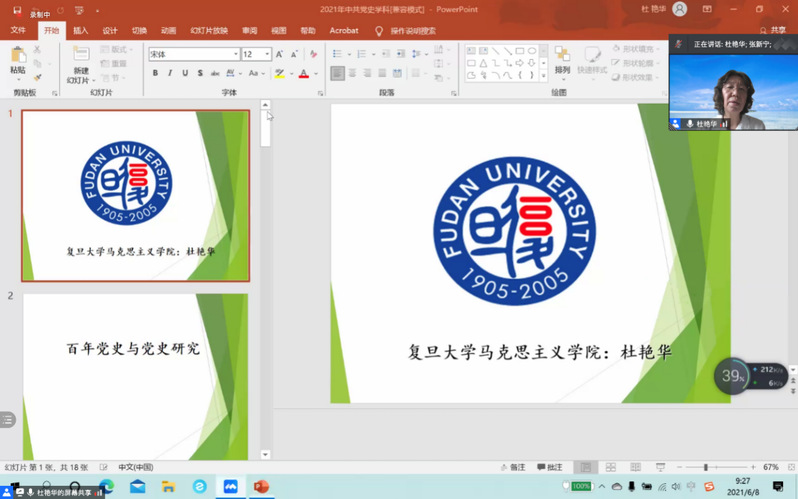Open the font name dropdown (宋体)
The width and height of the screenshot is (798, 499).
pyautogui.click(x=236, y=54)
